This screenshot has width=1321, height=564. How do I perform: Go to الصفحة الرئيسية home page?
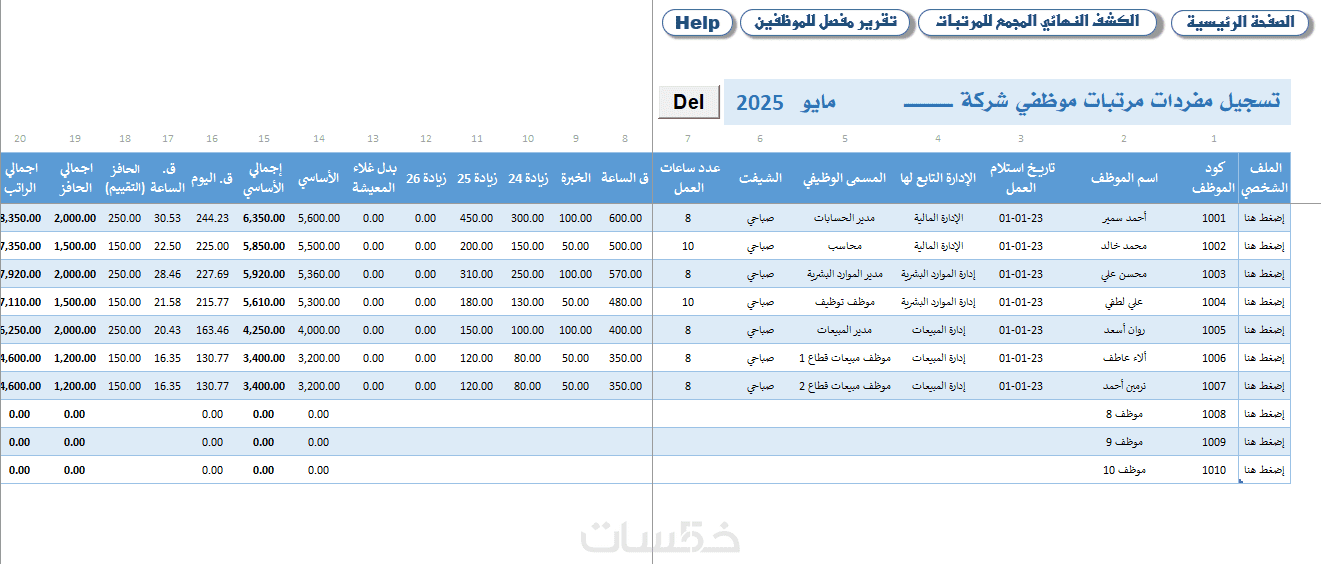pyautogui.click(x=1240, y=23)
